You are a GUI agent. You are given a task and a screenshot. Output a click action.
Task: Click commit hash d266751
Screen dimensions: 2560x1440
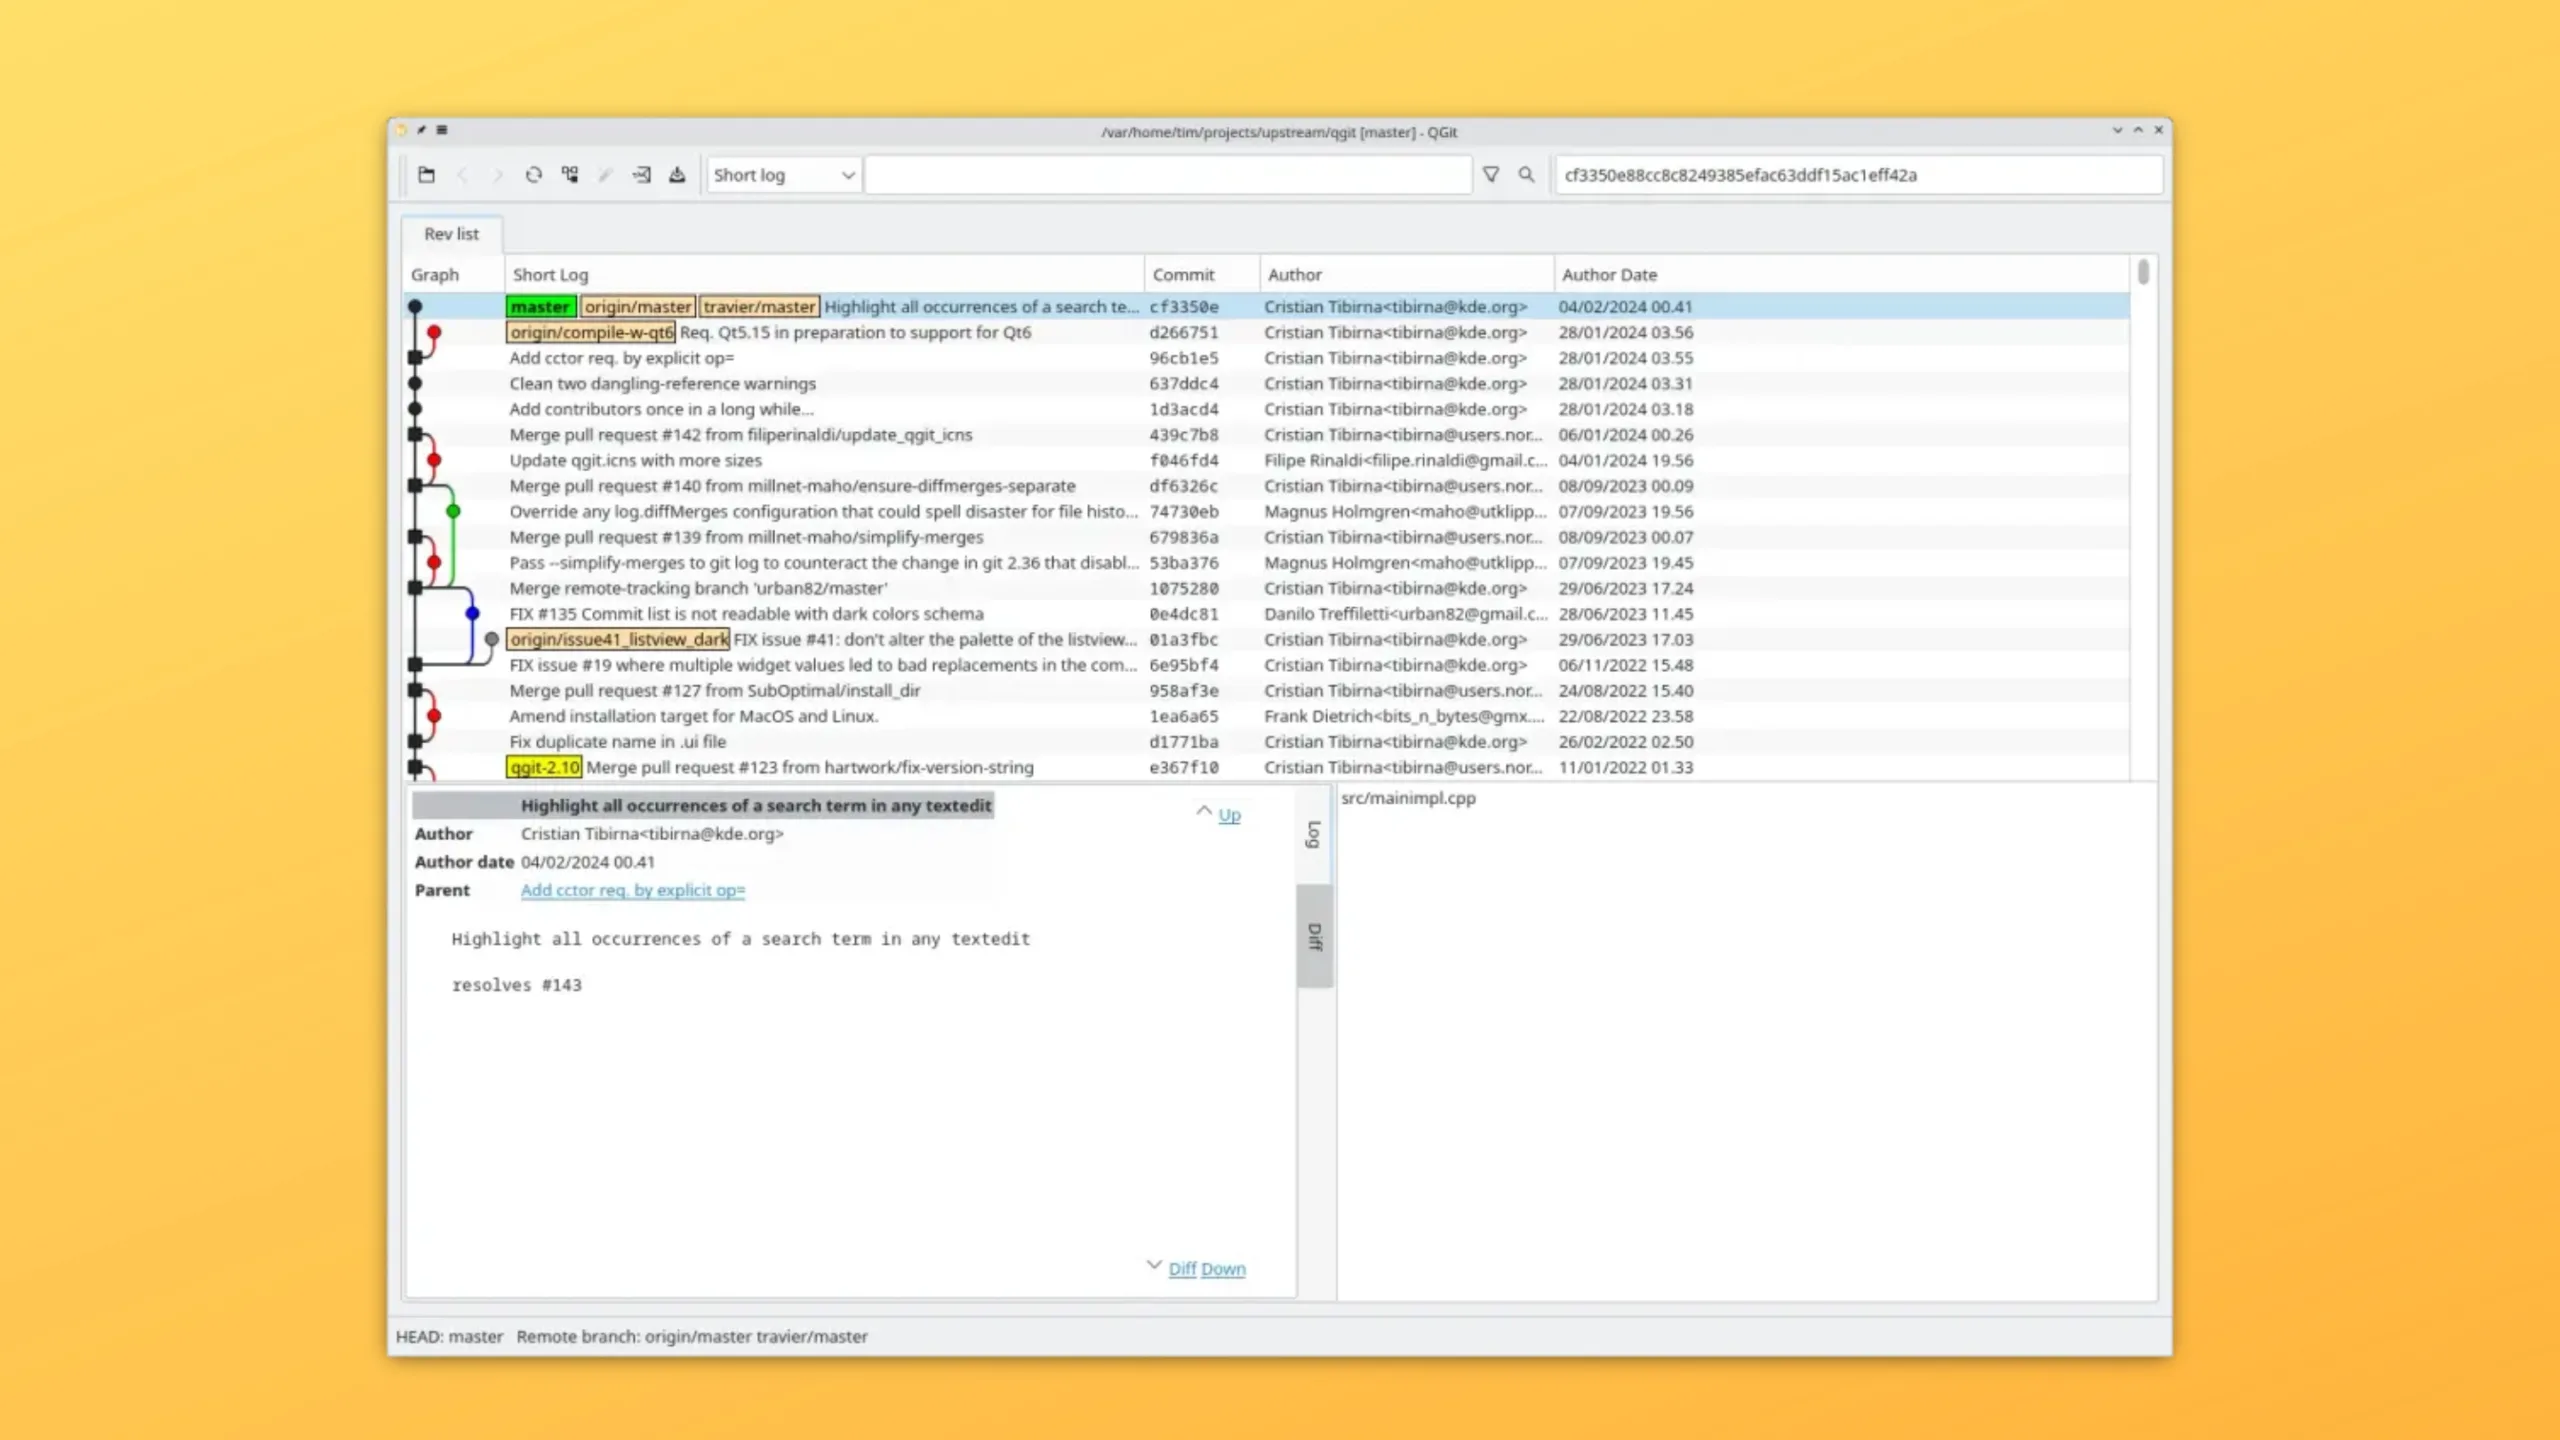1183,332
